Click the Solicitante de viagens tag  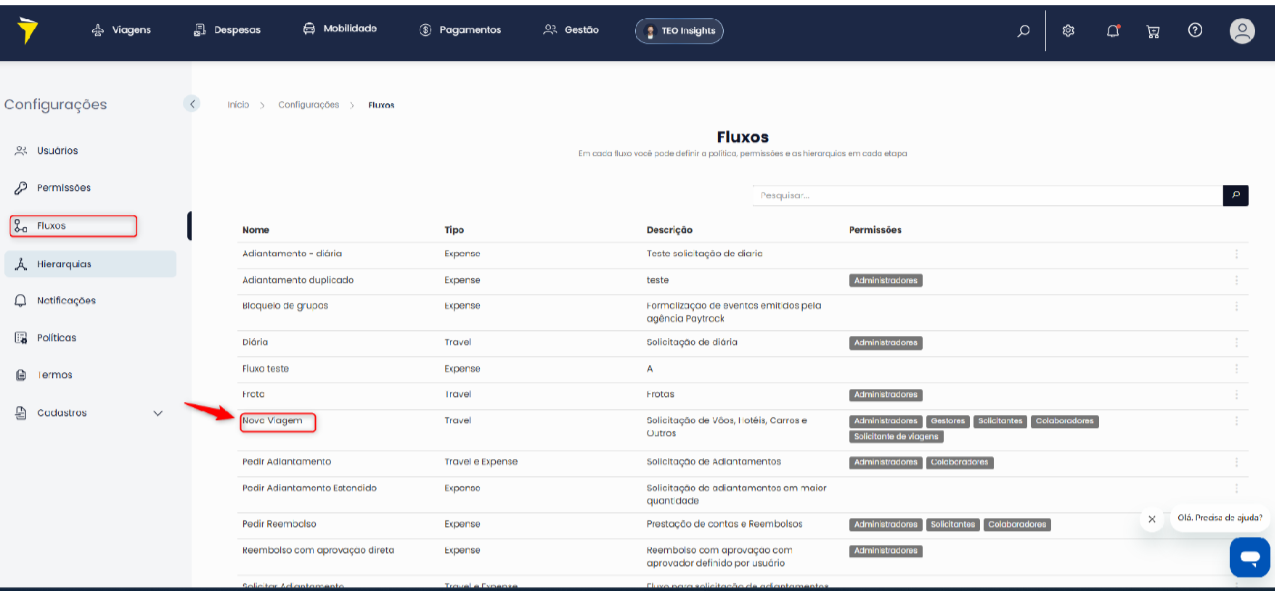point(897,437)
